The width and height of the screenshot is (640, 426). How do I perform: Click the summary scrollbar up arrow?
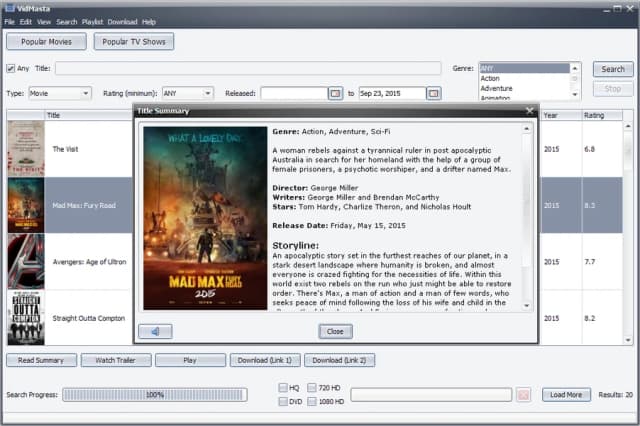click(x=527, y=129)
